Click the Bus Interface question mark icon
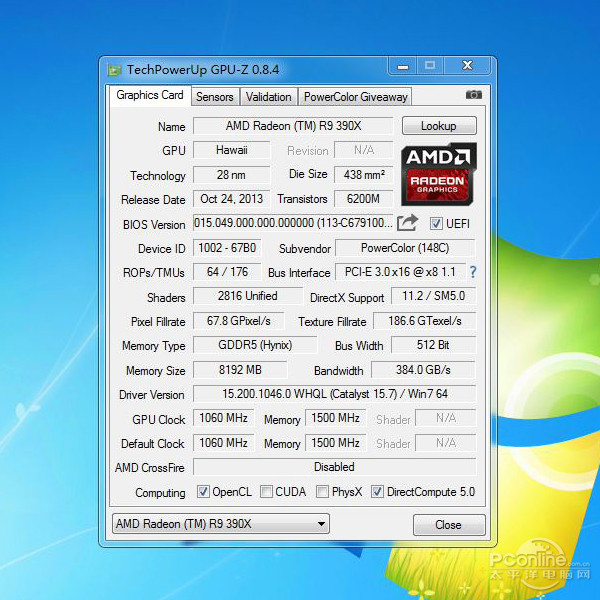The width and height of the screenshot is (600, 600). [473, 272]
